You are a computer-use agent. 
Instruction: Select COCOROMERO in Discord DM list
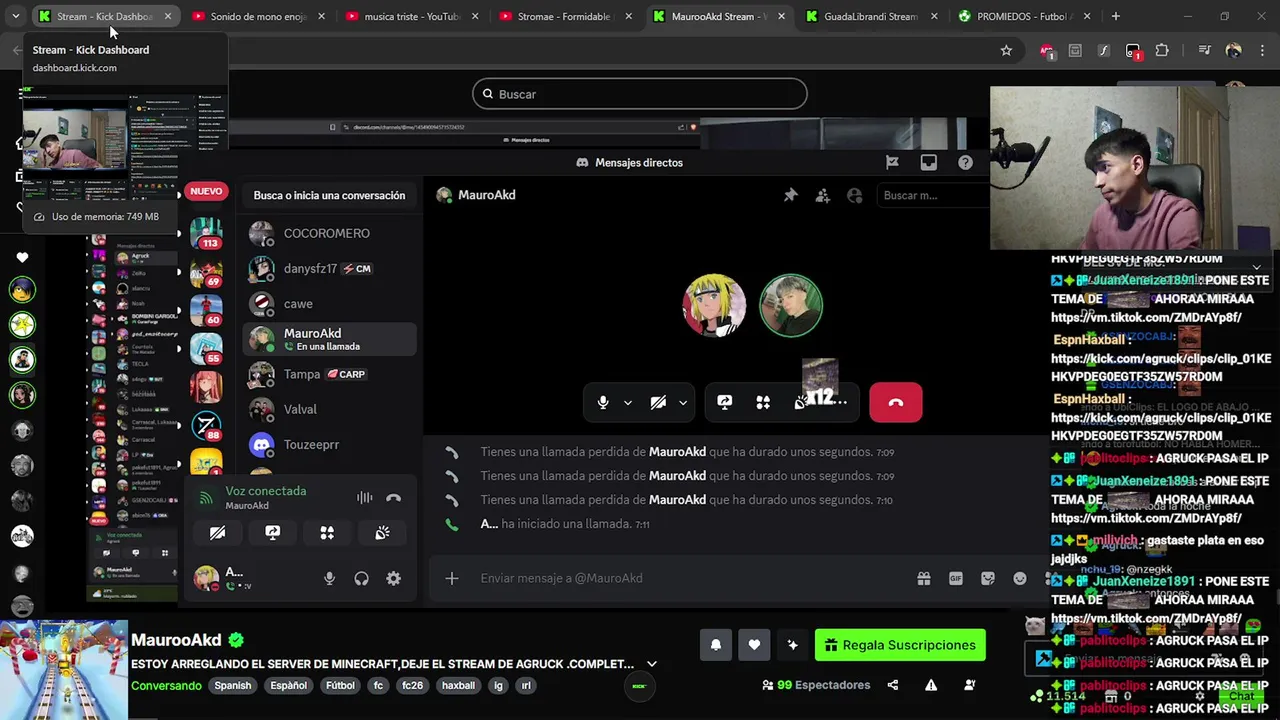coord(330,233)
